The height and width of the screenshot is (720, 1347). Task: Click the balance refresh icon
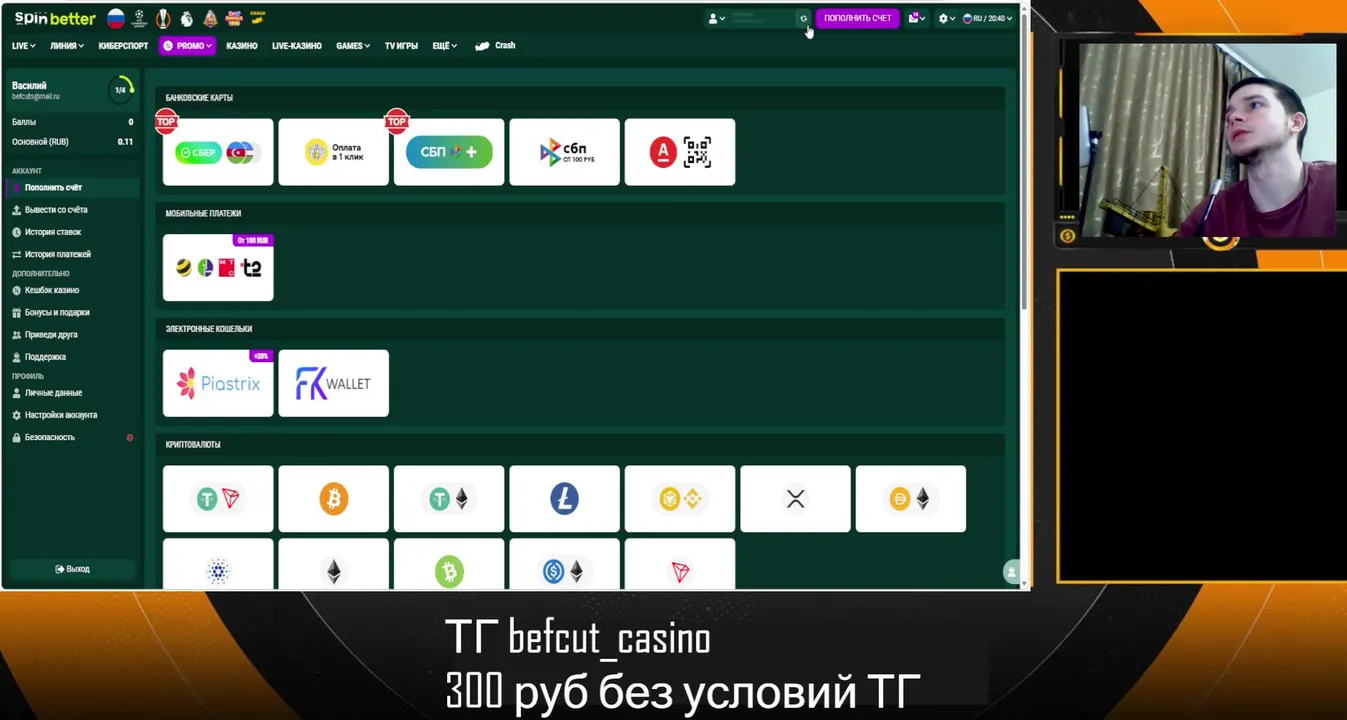(803, 18)
